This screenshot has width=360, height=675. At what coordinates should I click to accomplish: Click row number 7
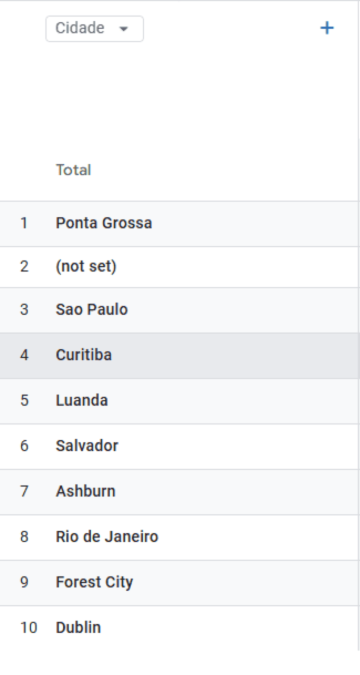point(24,491)
